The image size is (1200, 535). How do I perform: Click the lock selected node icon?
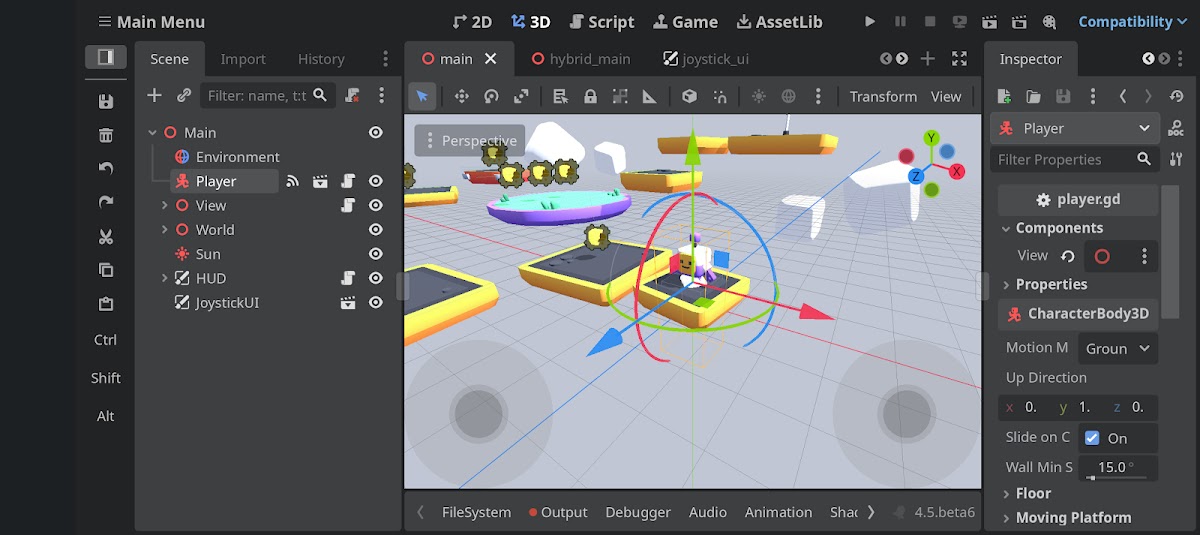point(590,97)
